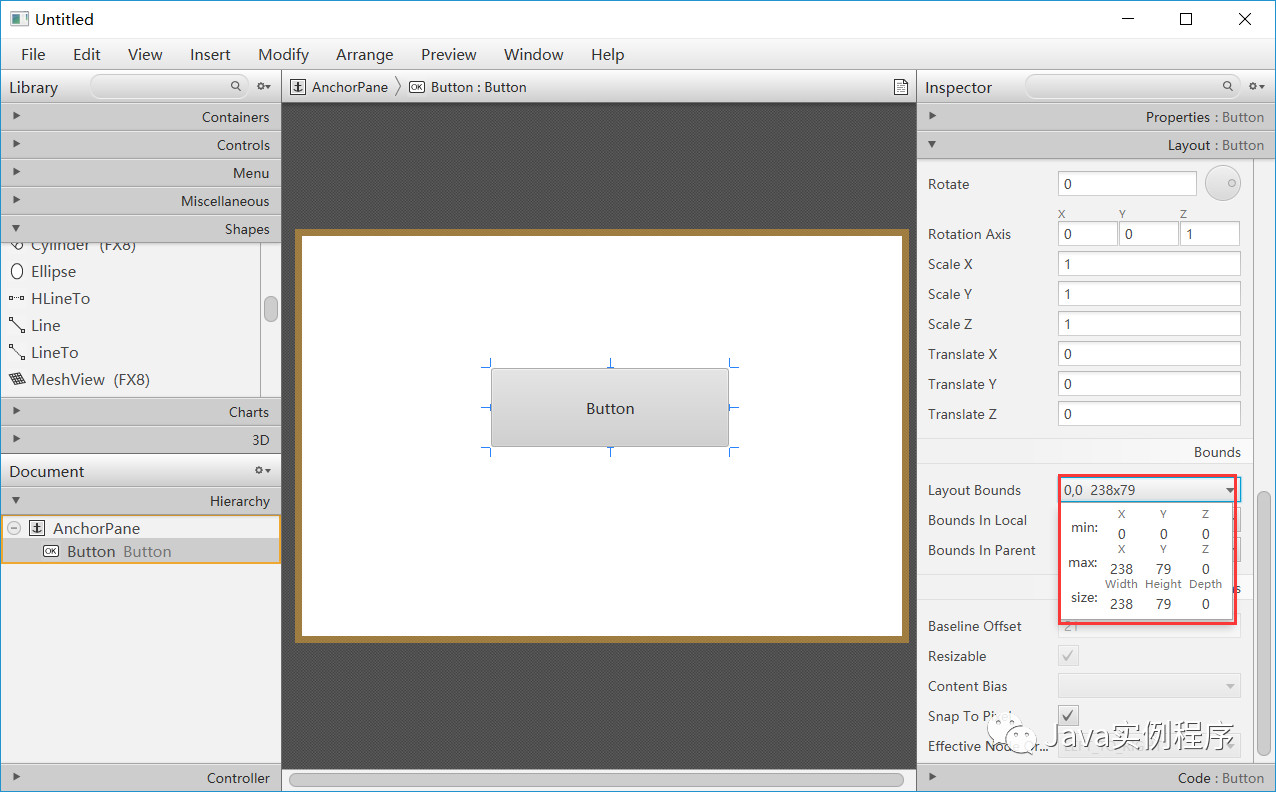Click the Resizable checkbox

point(1067,655)
